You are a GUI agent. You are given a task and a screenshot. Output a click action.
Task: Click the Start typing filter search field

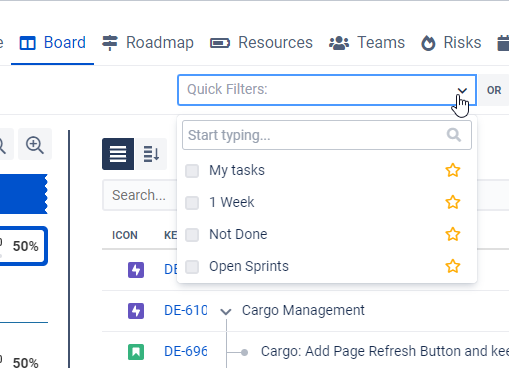tap(327, 135)
